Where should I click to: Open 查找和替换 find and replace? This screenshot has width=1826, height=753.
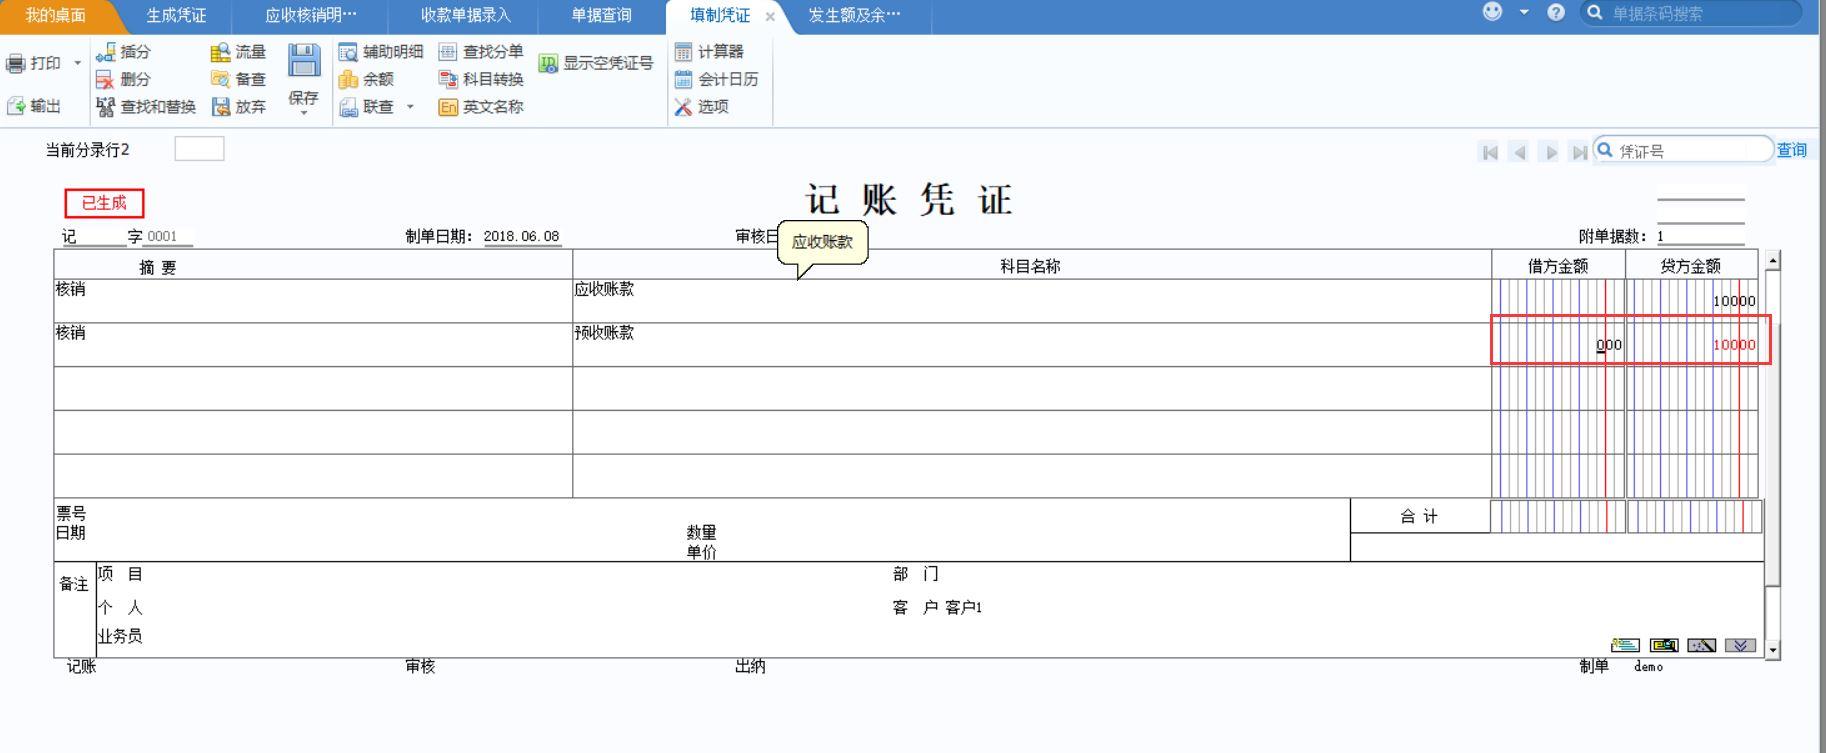146,106
